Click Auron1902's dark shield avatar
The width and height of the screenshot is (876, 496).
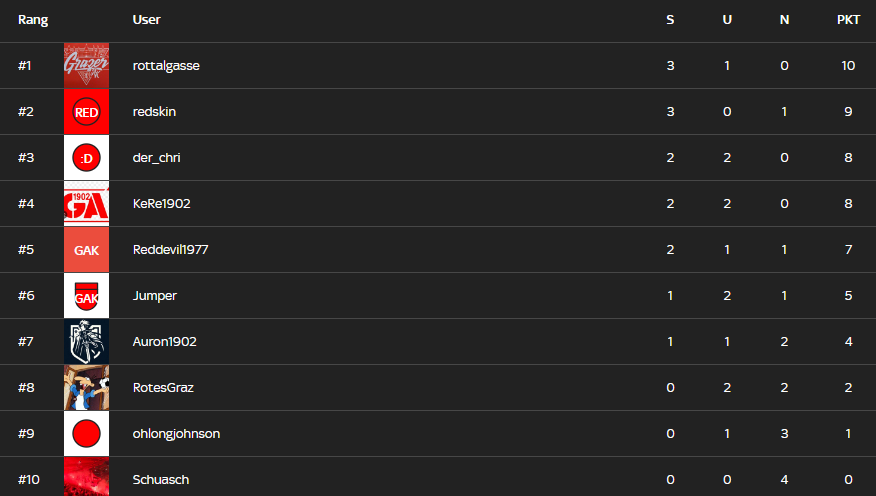pyautogui.click(x=86, y=342)
